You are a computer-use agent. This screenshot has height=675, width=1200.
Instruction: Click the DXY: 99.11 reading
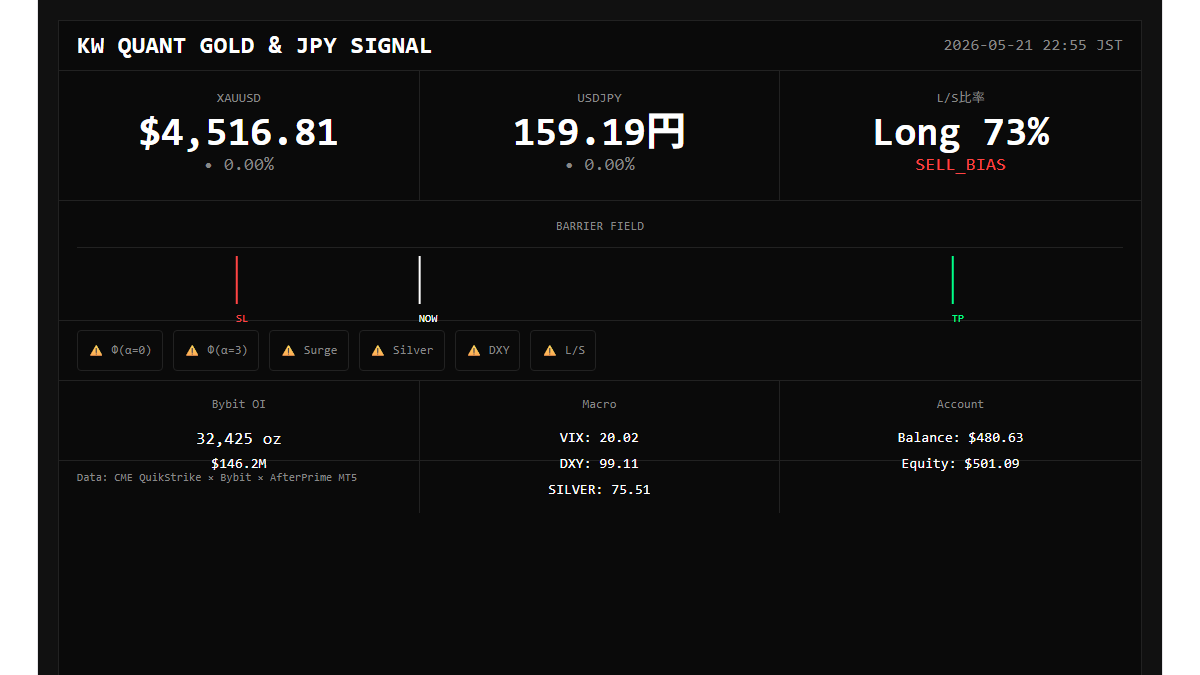click(600, 464)
